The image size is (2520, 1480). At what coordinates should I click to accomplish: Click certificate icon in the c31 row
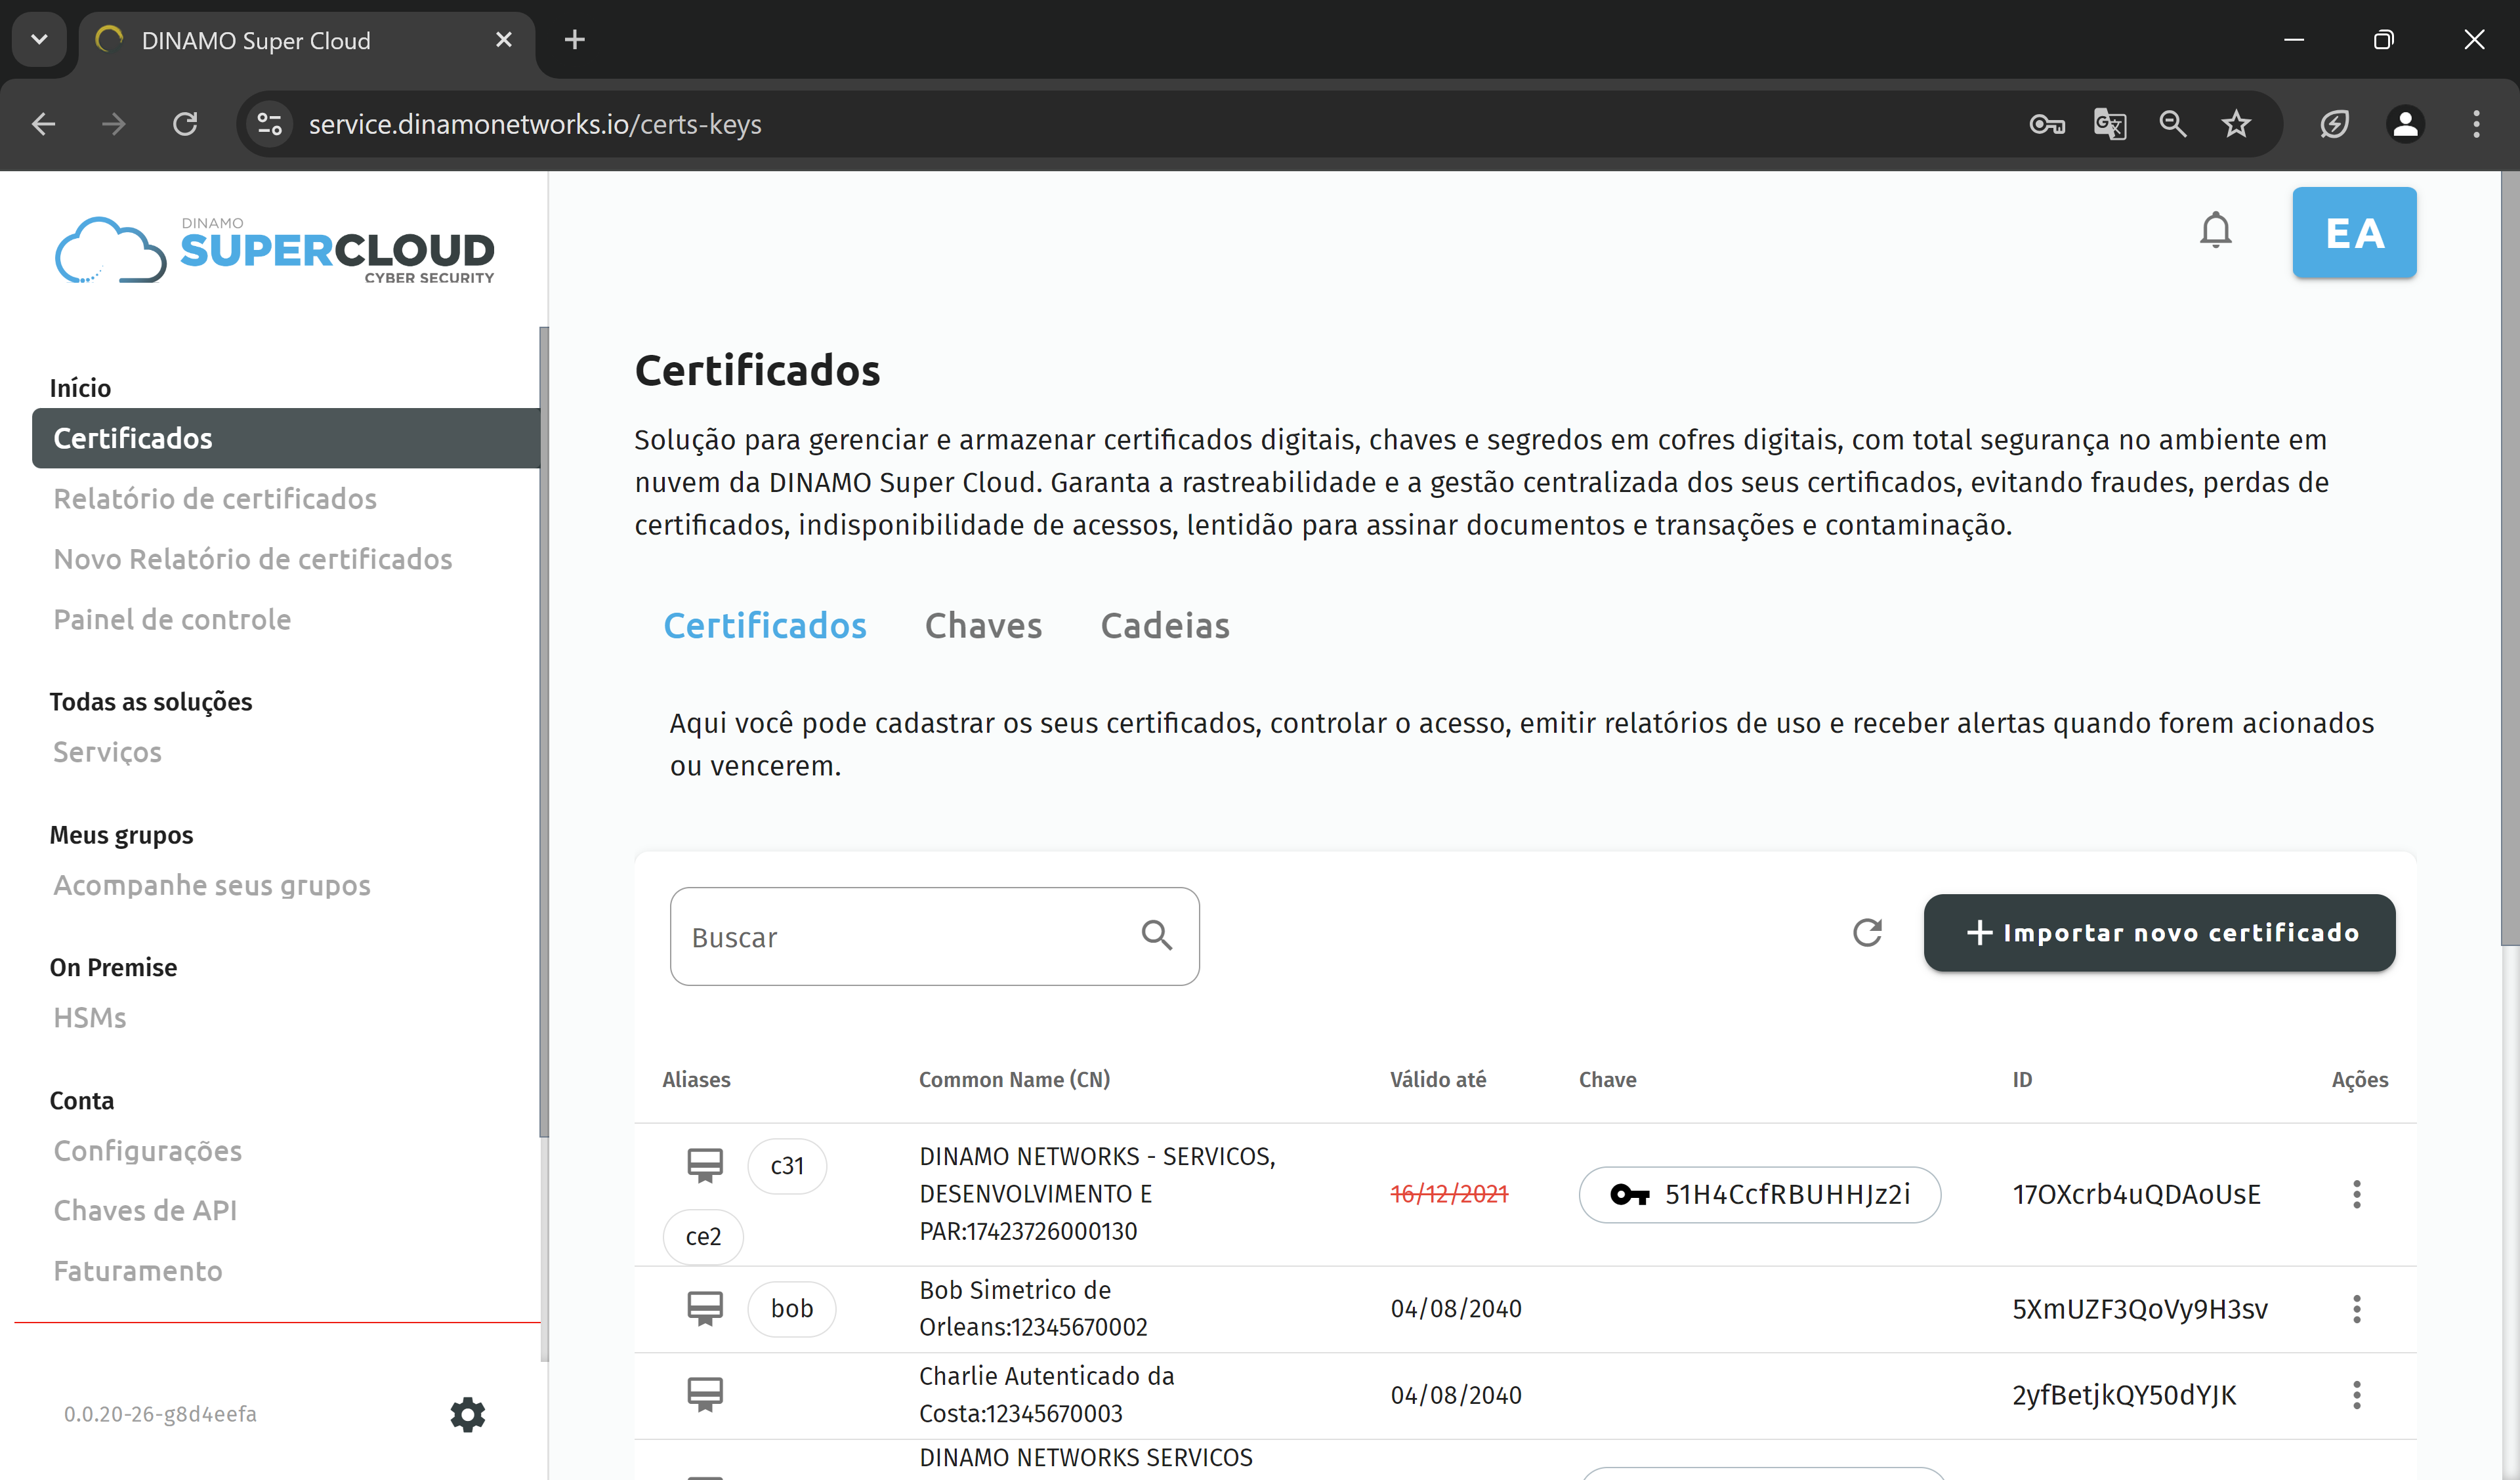[705, 1165]
